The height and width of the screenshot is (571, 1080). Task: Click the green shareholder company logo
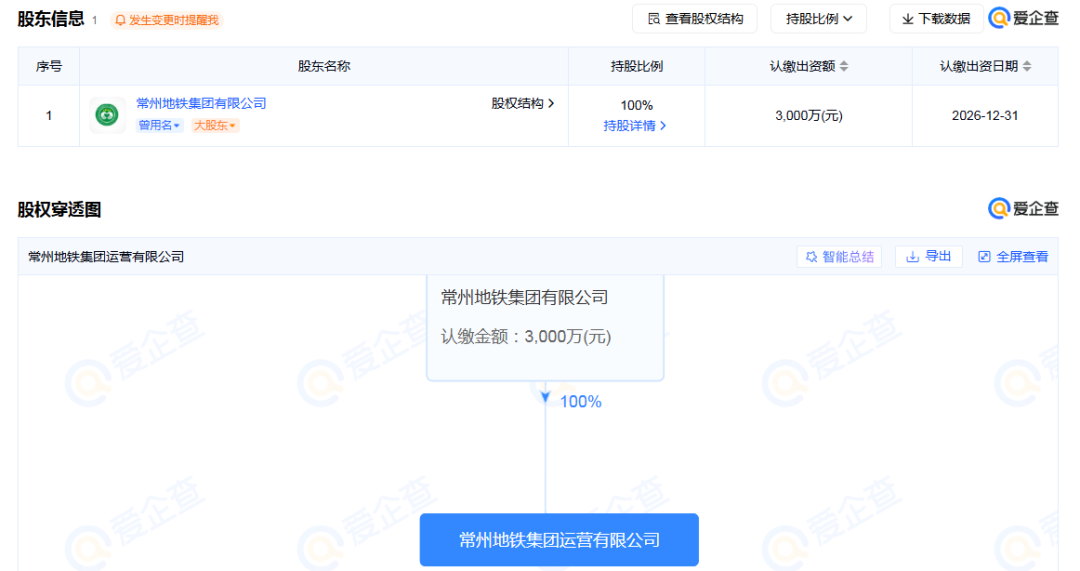tap(107, 115)
